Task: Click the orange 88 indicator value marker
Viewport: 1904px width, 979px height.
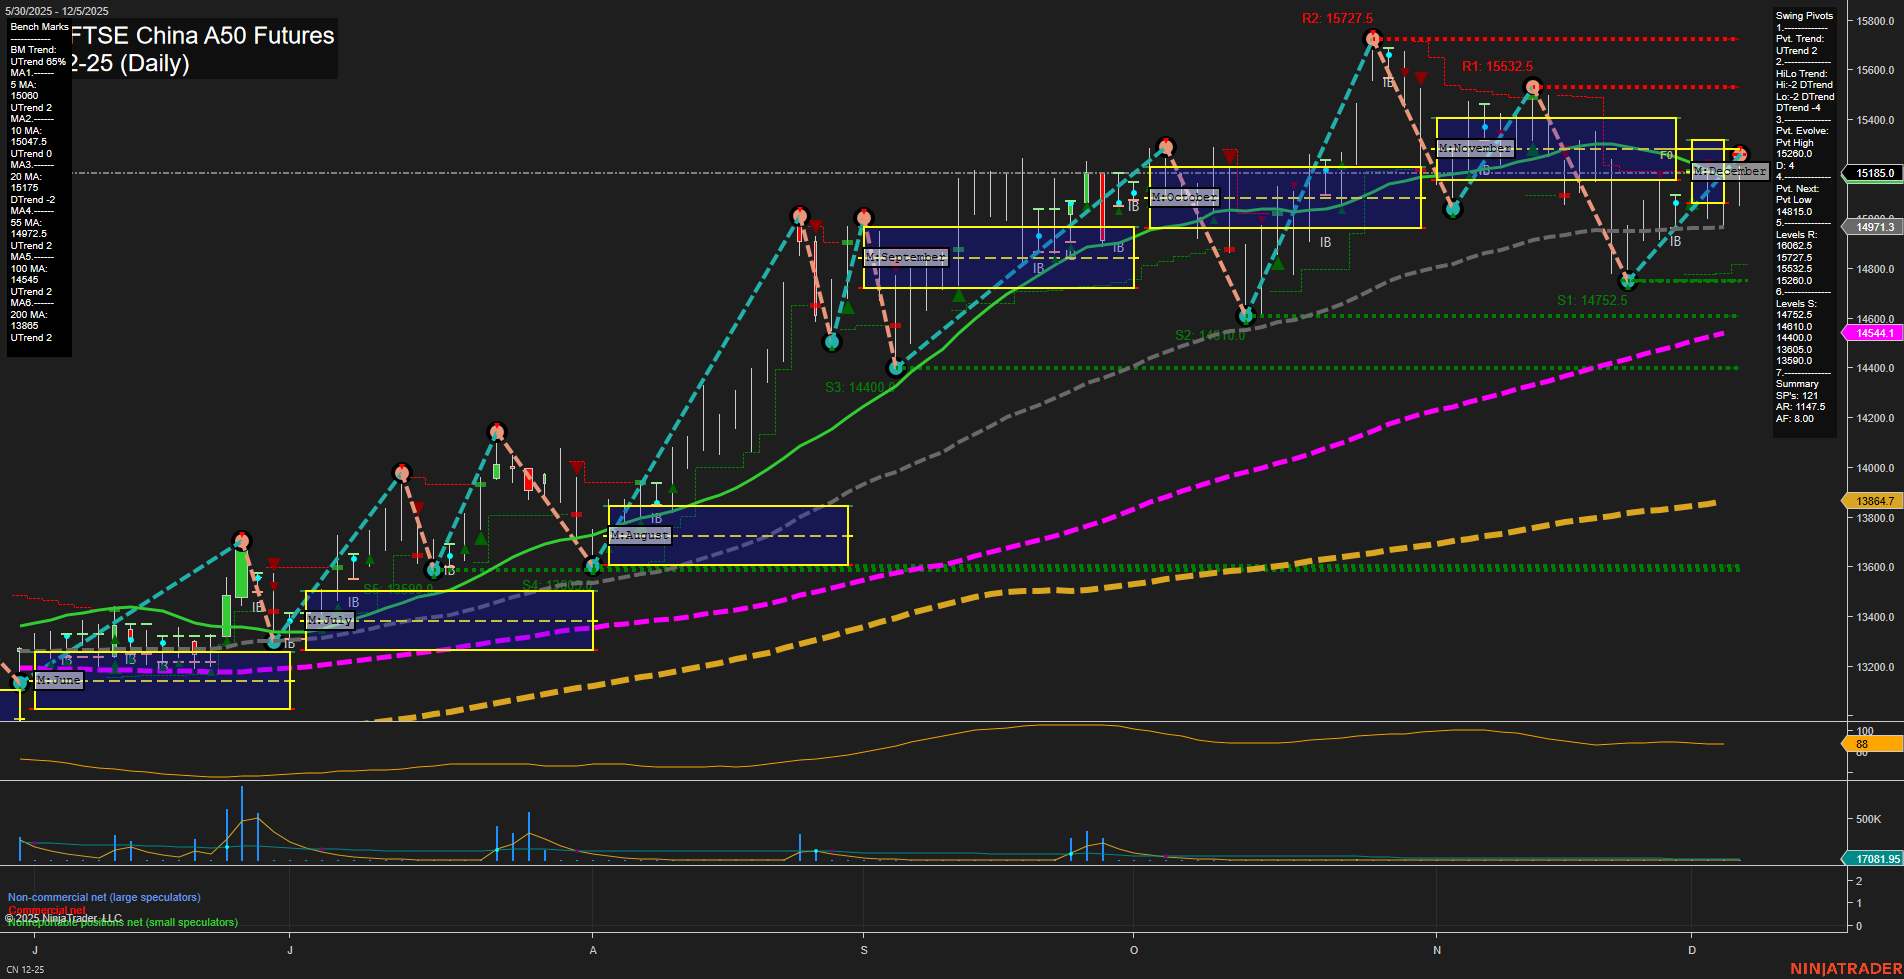Action: [x=1870, y=744]
